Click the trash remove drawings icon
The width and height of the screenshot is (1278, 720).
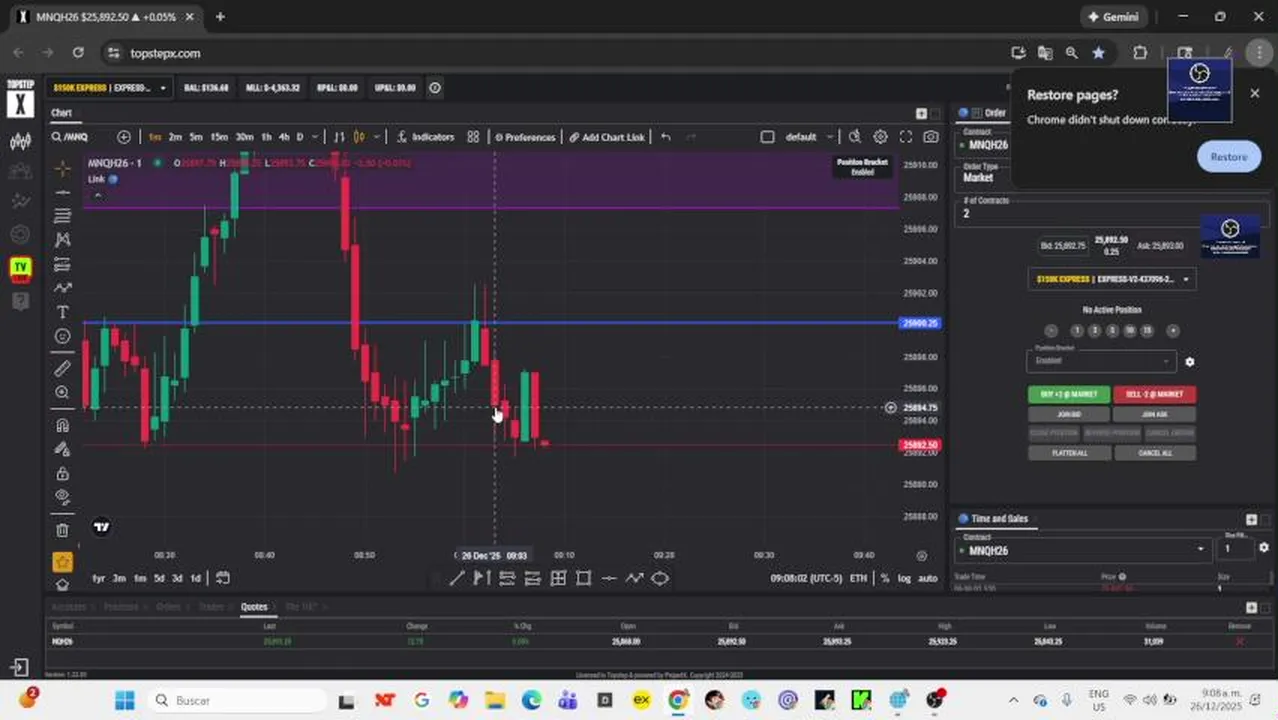pos(62,530)
